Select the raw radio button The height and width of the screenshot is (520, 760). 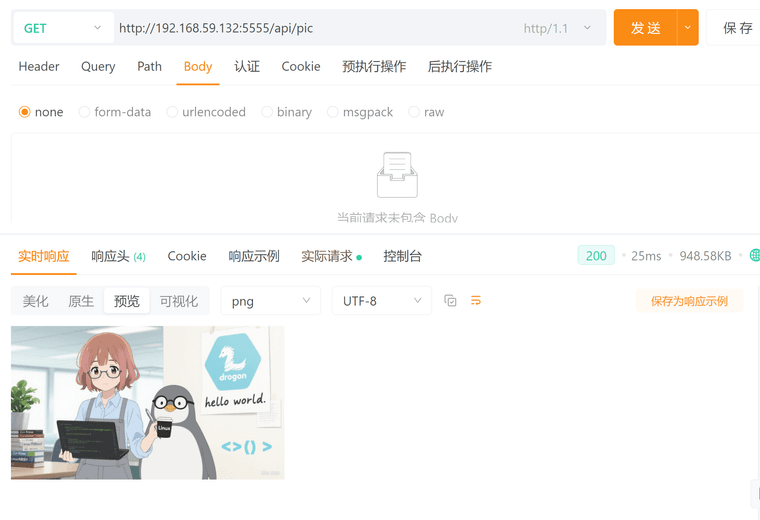click(x=413, y=112)
